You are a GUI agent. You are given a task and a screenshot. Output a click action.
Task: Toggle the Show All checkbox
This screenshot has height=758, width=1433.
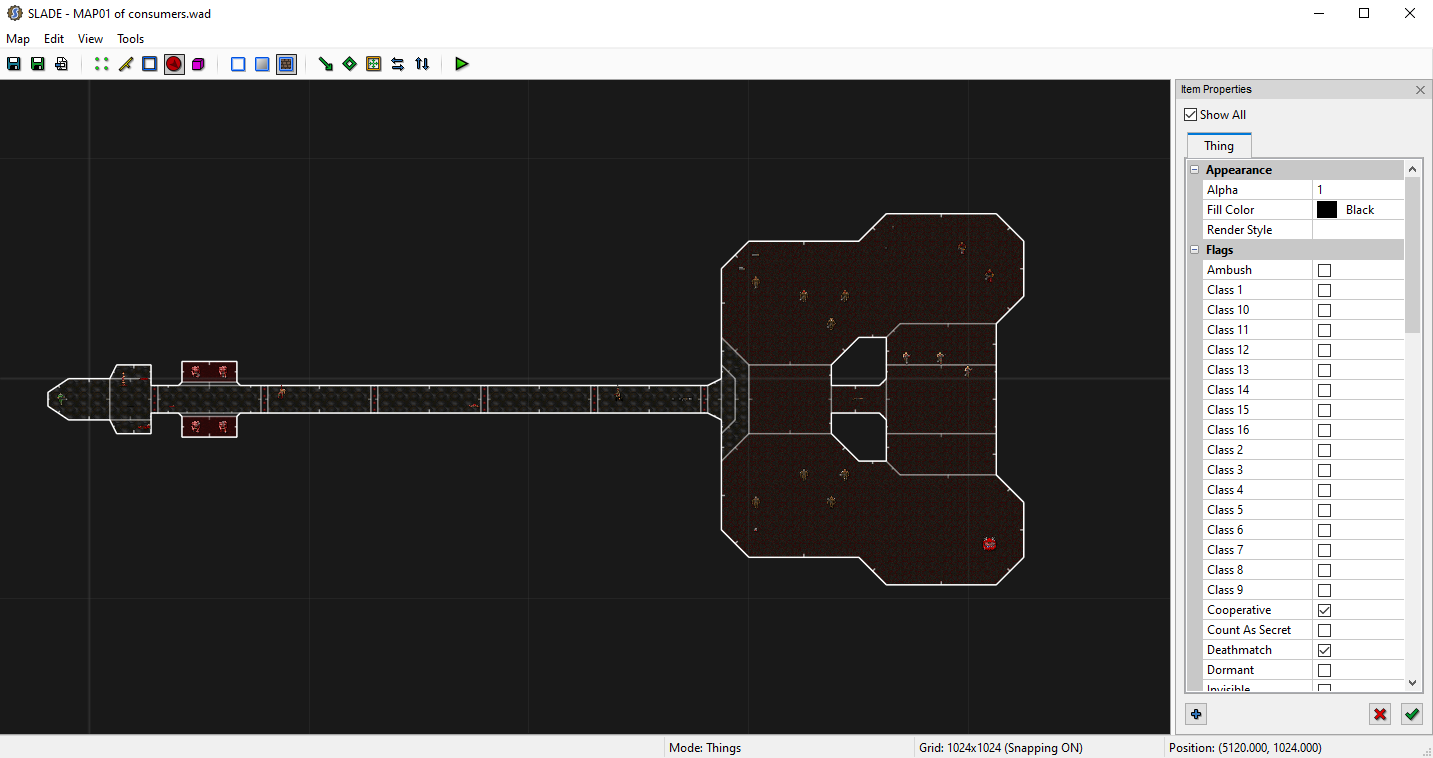1190,115
